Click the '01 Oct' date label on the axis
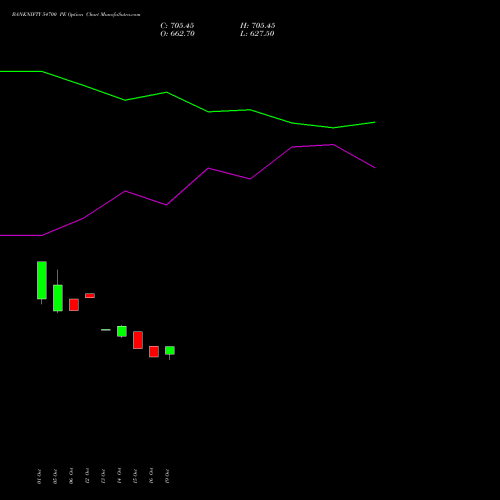 pyautogui.click(x=39, y=476)
